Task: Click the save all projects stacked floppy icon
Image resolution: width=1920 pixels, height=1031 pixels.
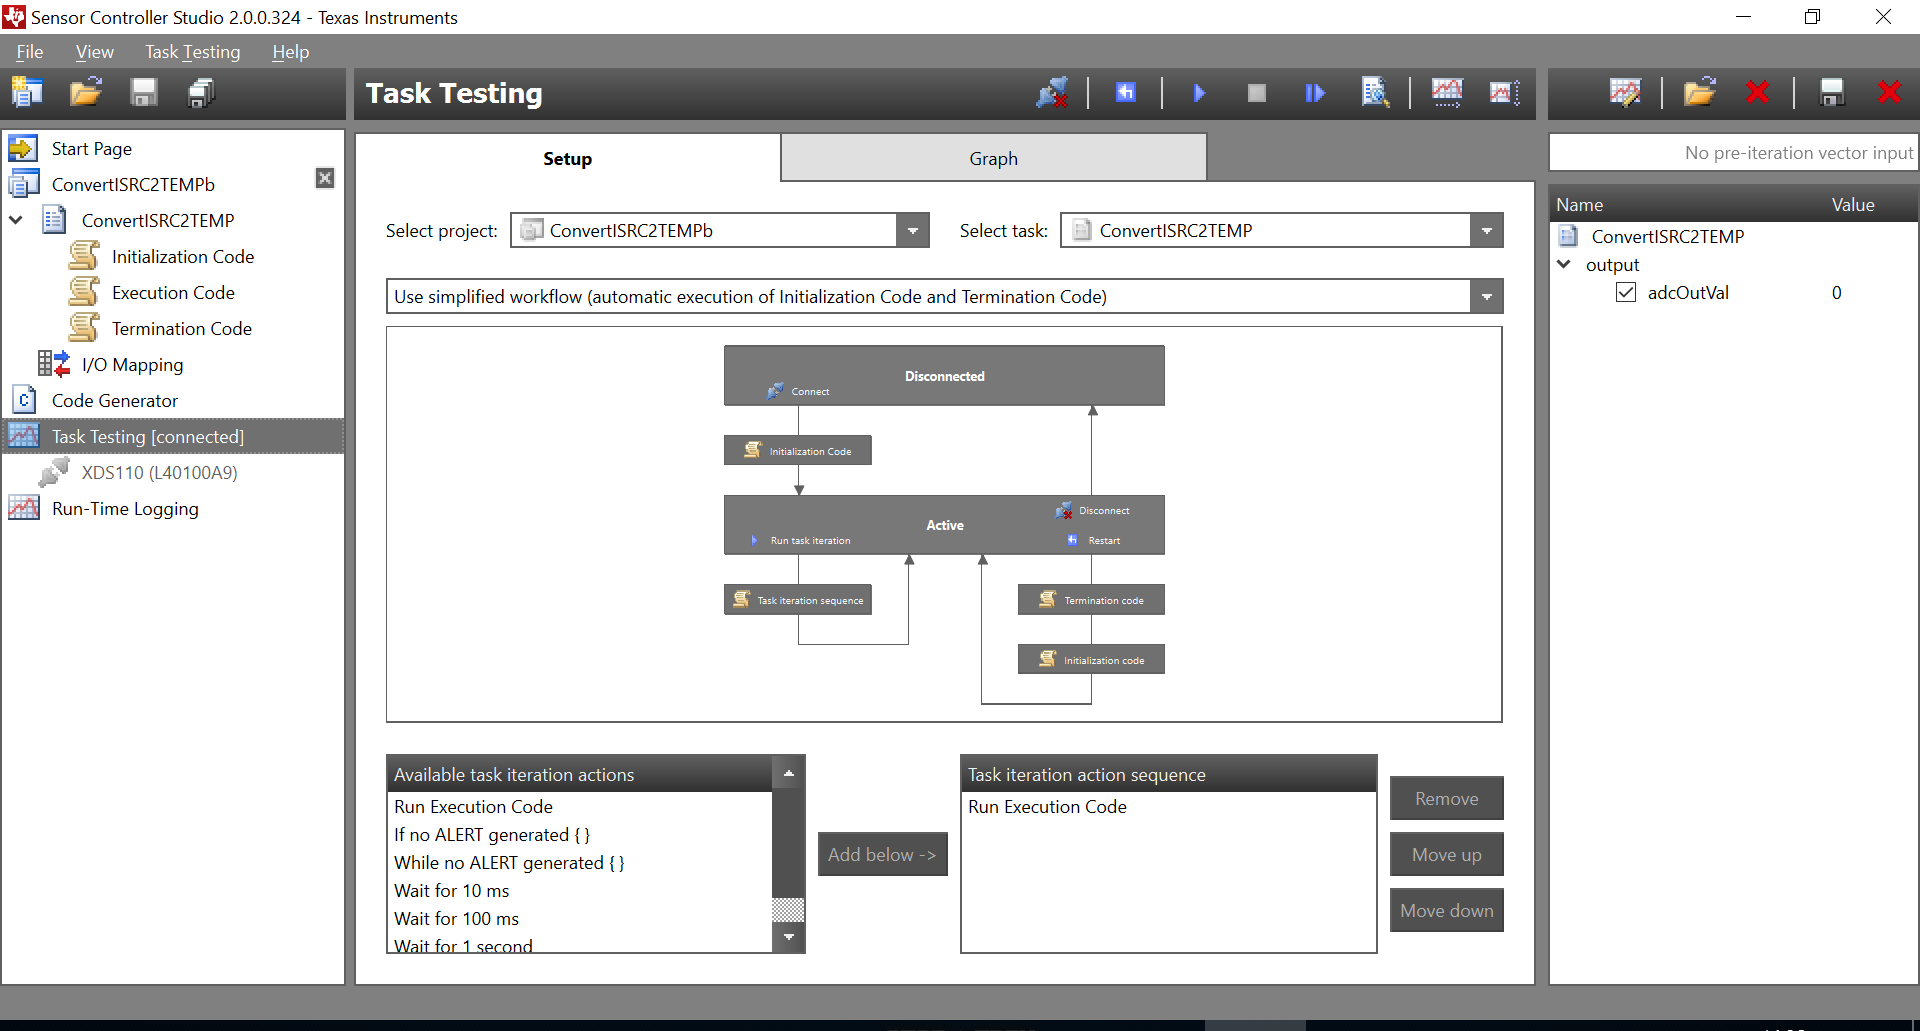Action: [x=202, y=93]
